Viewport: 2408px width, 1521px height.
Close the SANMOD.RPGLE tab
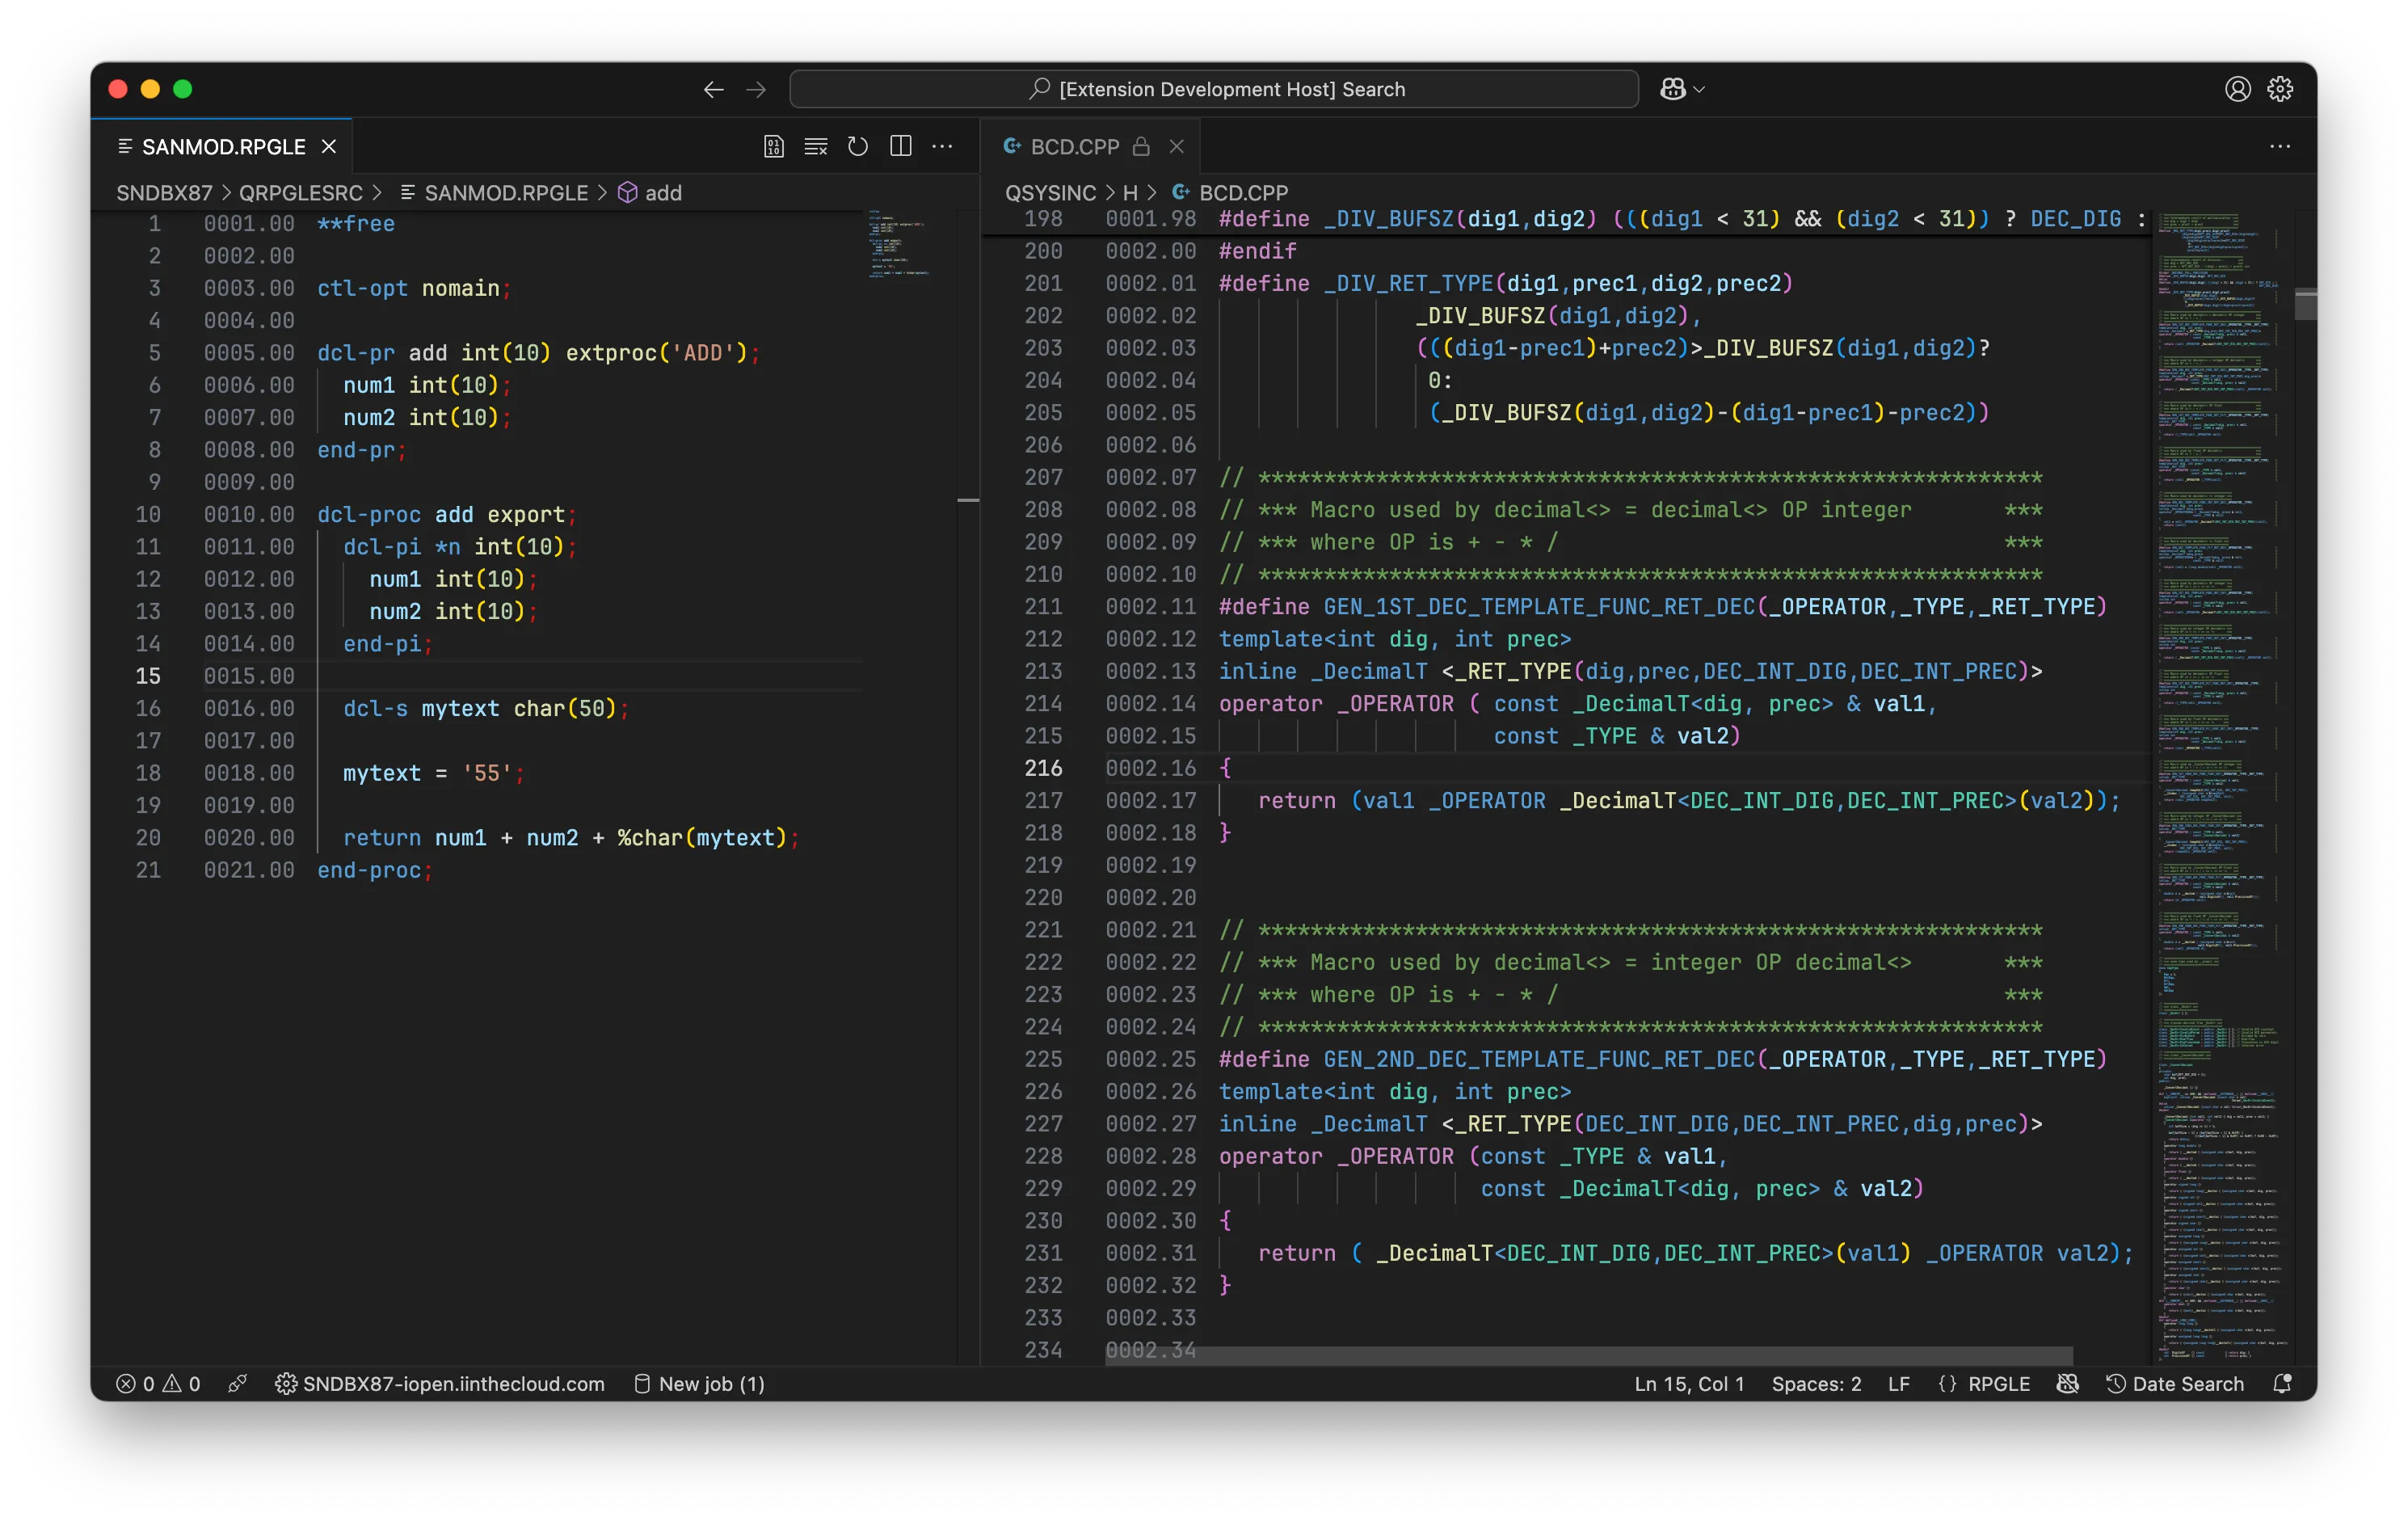click(329, 146)
